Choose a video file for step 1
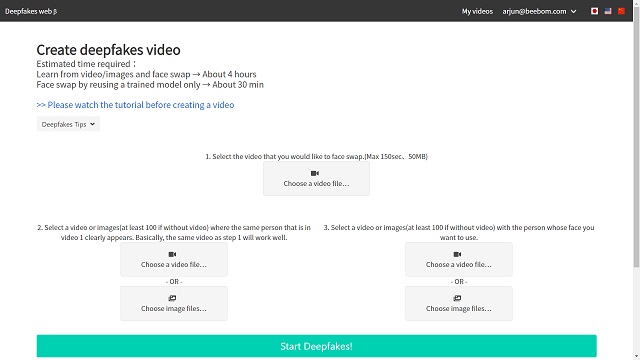 [316, 178]
